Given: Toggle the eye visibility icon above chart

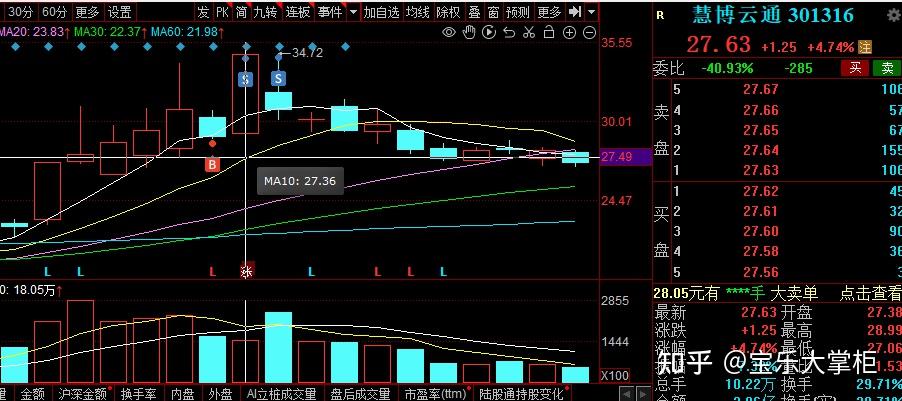Looking at the screenshot, I should coord(449,33).
